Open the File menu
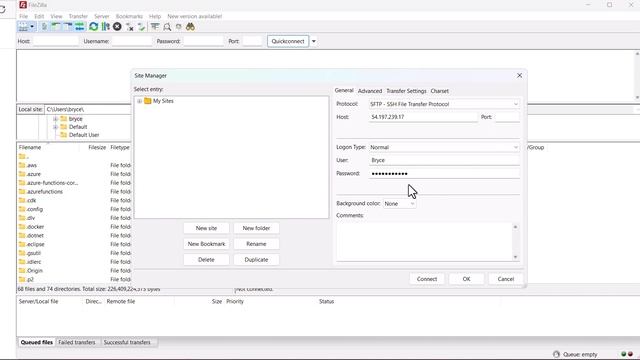Image resolution: width=640 pixels, height=360 pixels. click(x=24, y=16)
